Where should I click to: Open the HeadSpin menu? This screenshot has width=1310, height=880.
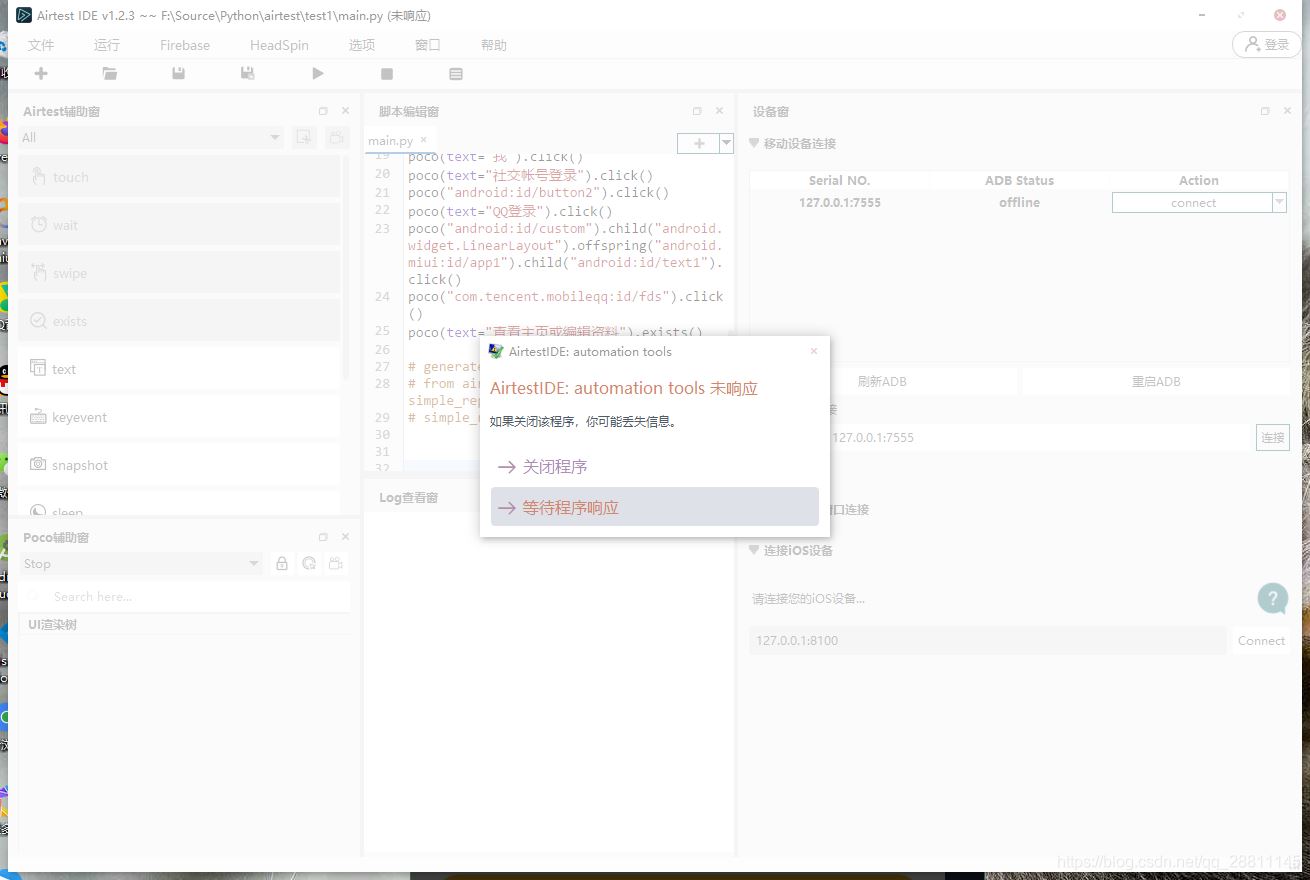279,45
